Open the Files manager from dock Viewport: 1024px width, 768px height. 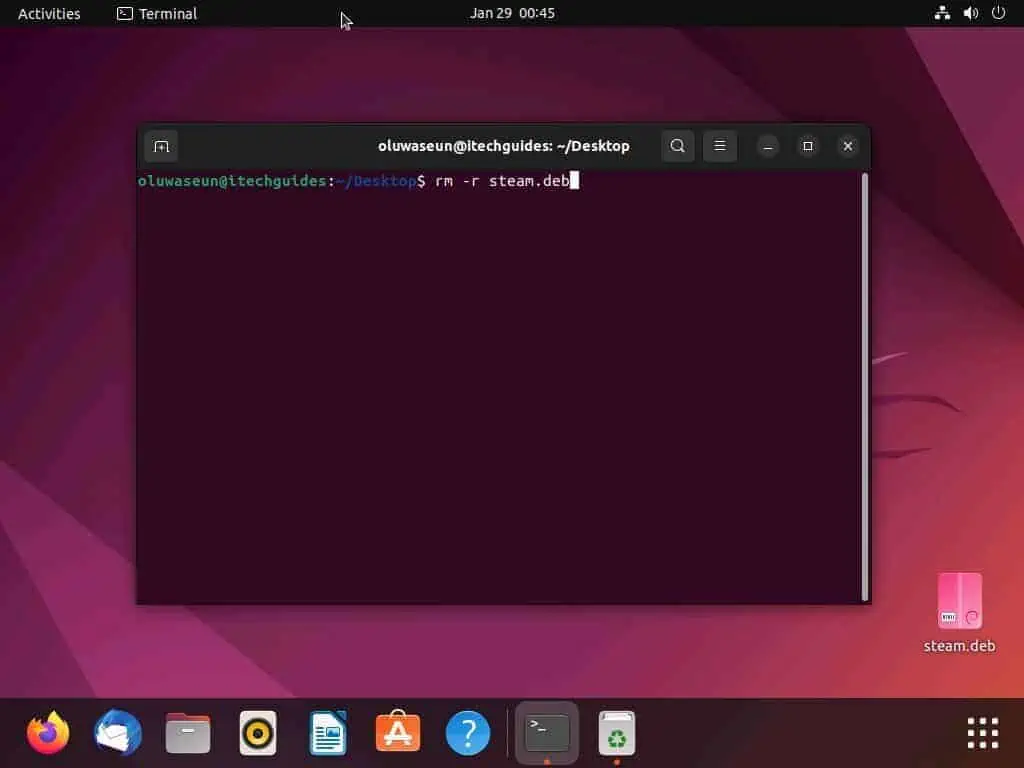(x=188, y=734)
